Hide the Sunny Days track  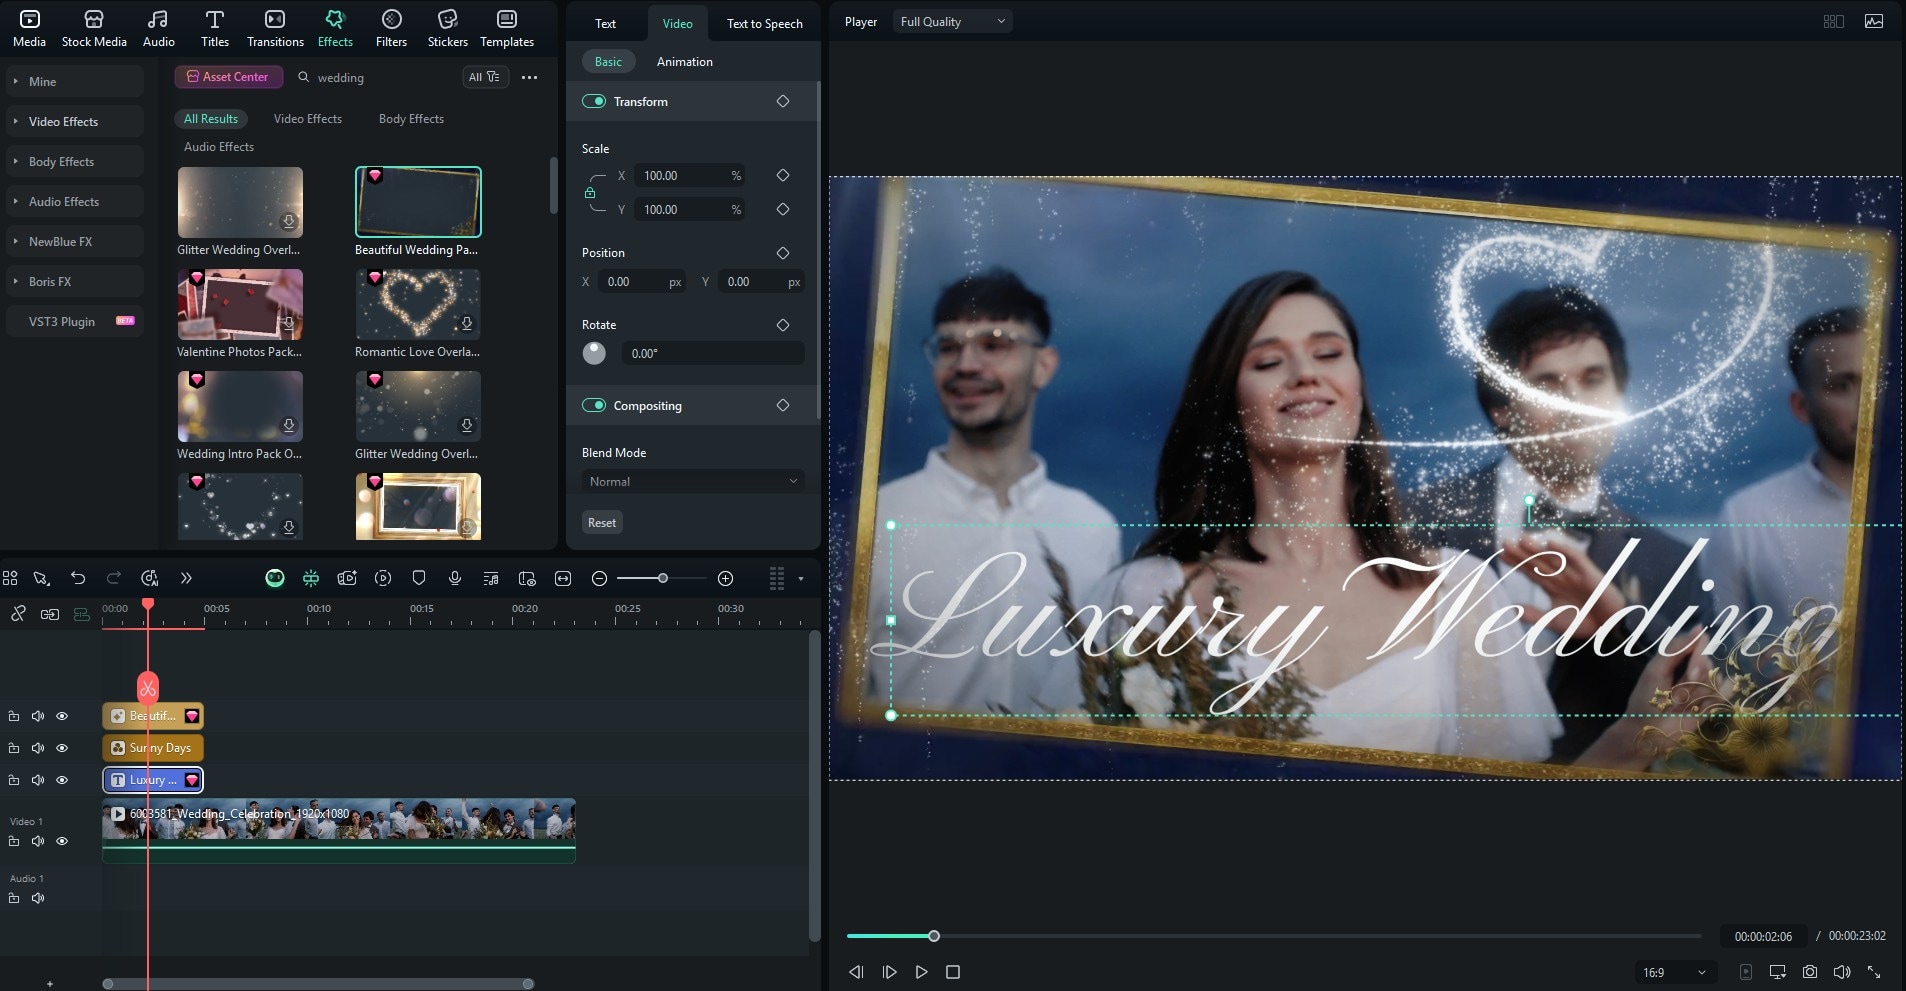[x=62, y=748]
